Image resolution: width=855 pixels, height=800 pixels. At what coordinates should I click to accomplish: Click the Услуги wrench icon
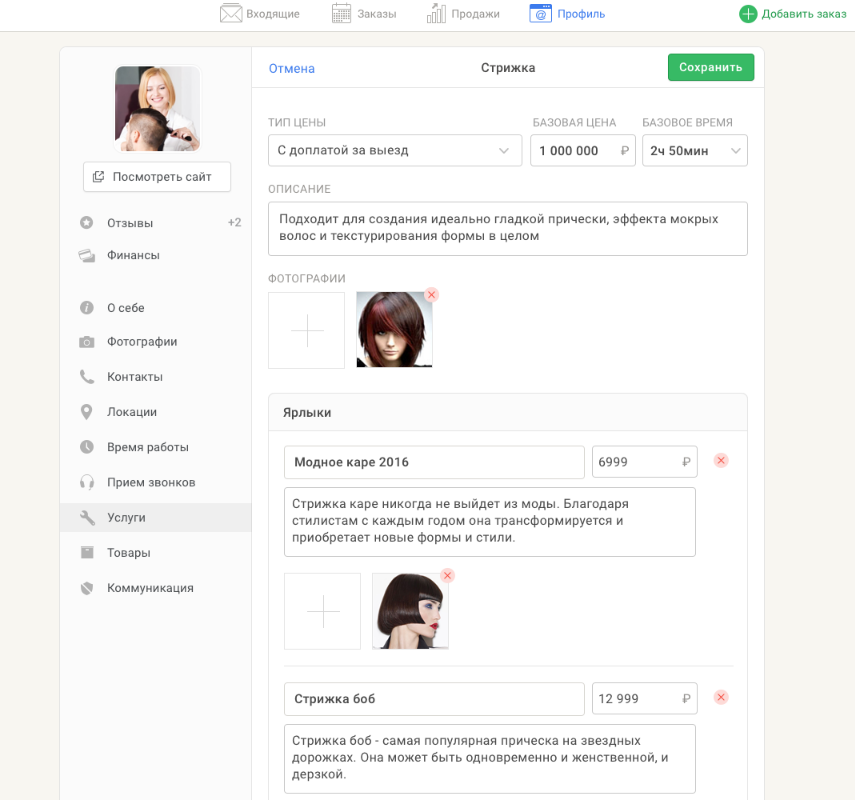(87, 518)
